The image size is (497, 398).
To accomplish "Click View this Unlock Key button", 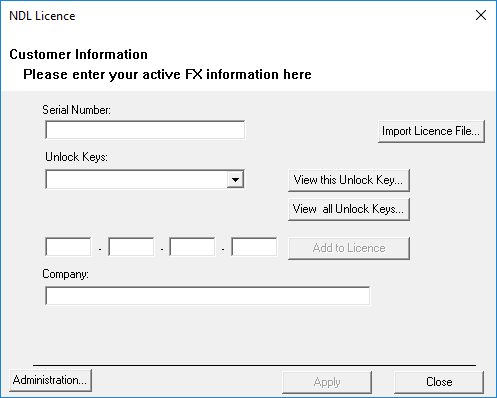I will [x=349, y=180].
